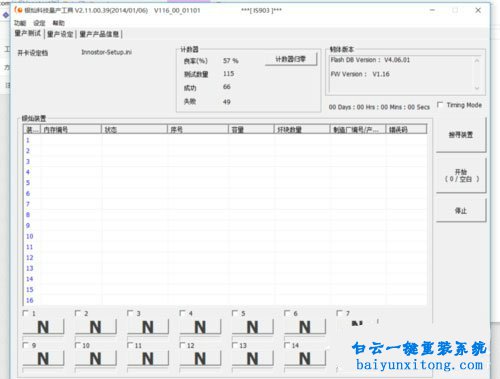This screenshot has height=379, width=500.
Task: Tick the port 3 checkbox
Action: tap(130, 313)
